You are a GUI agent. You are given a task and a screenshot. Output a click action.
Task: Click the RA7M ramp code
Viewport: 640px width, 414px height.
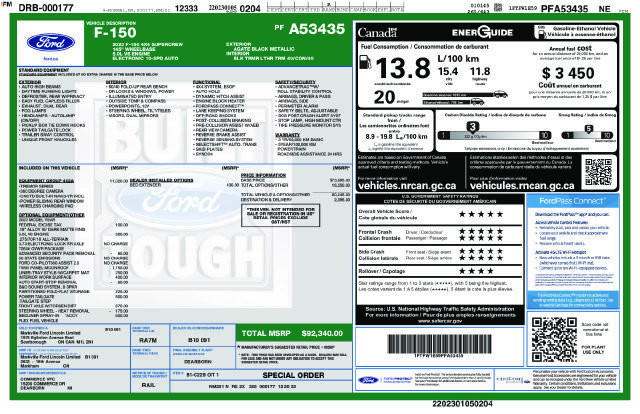(x=148, y=340)
